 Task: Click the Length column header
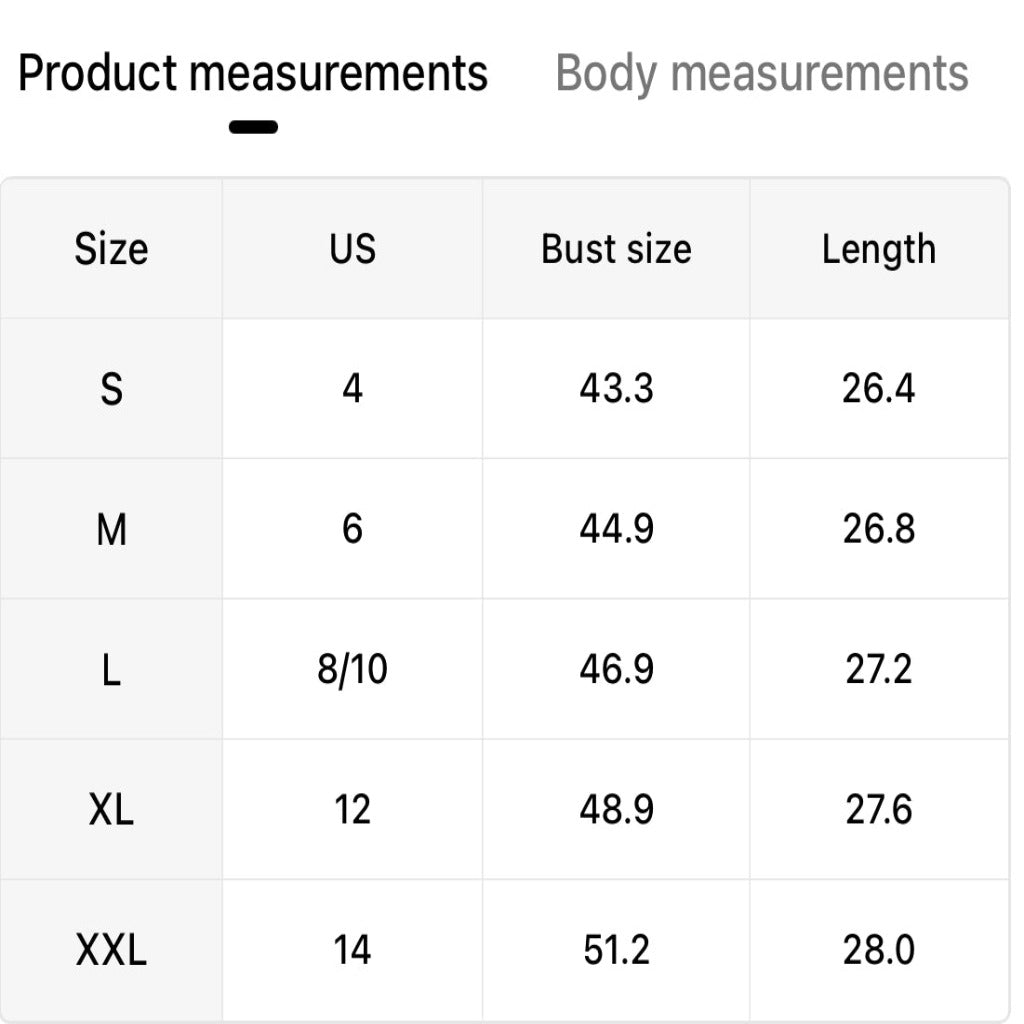click(879, 250)
